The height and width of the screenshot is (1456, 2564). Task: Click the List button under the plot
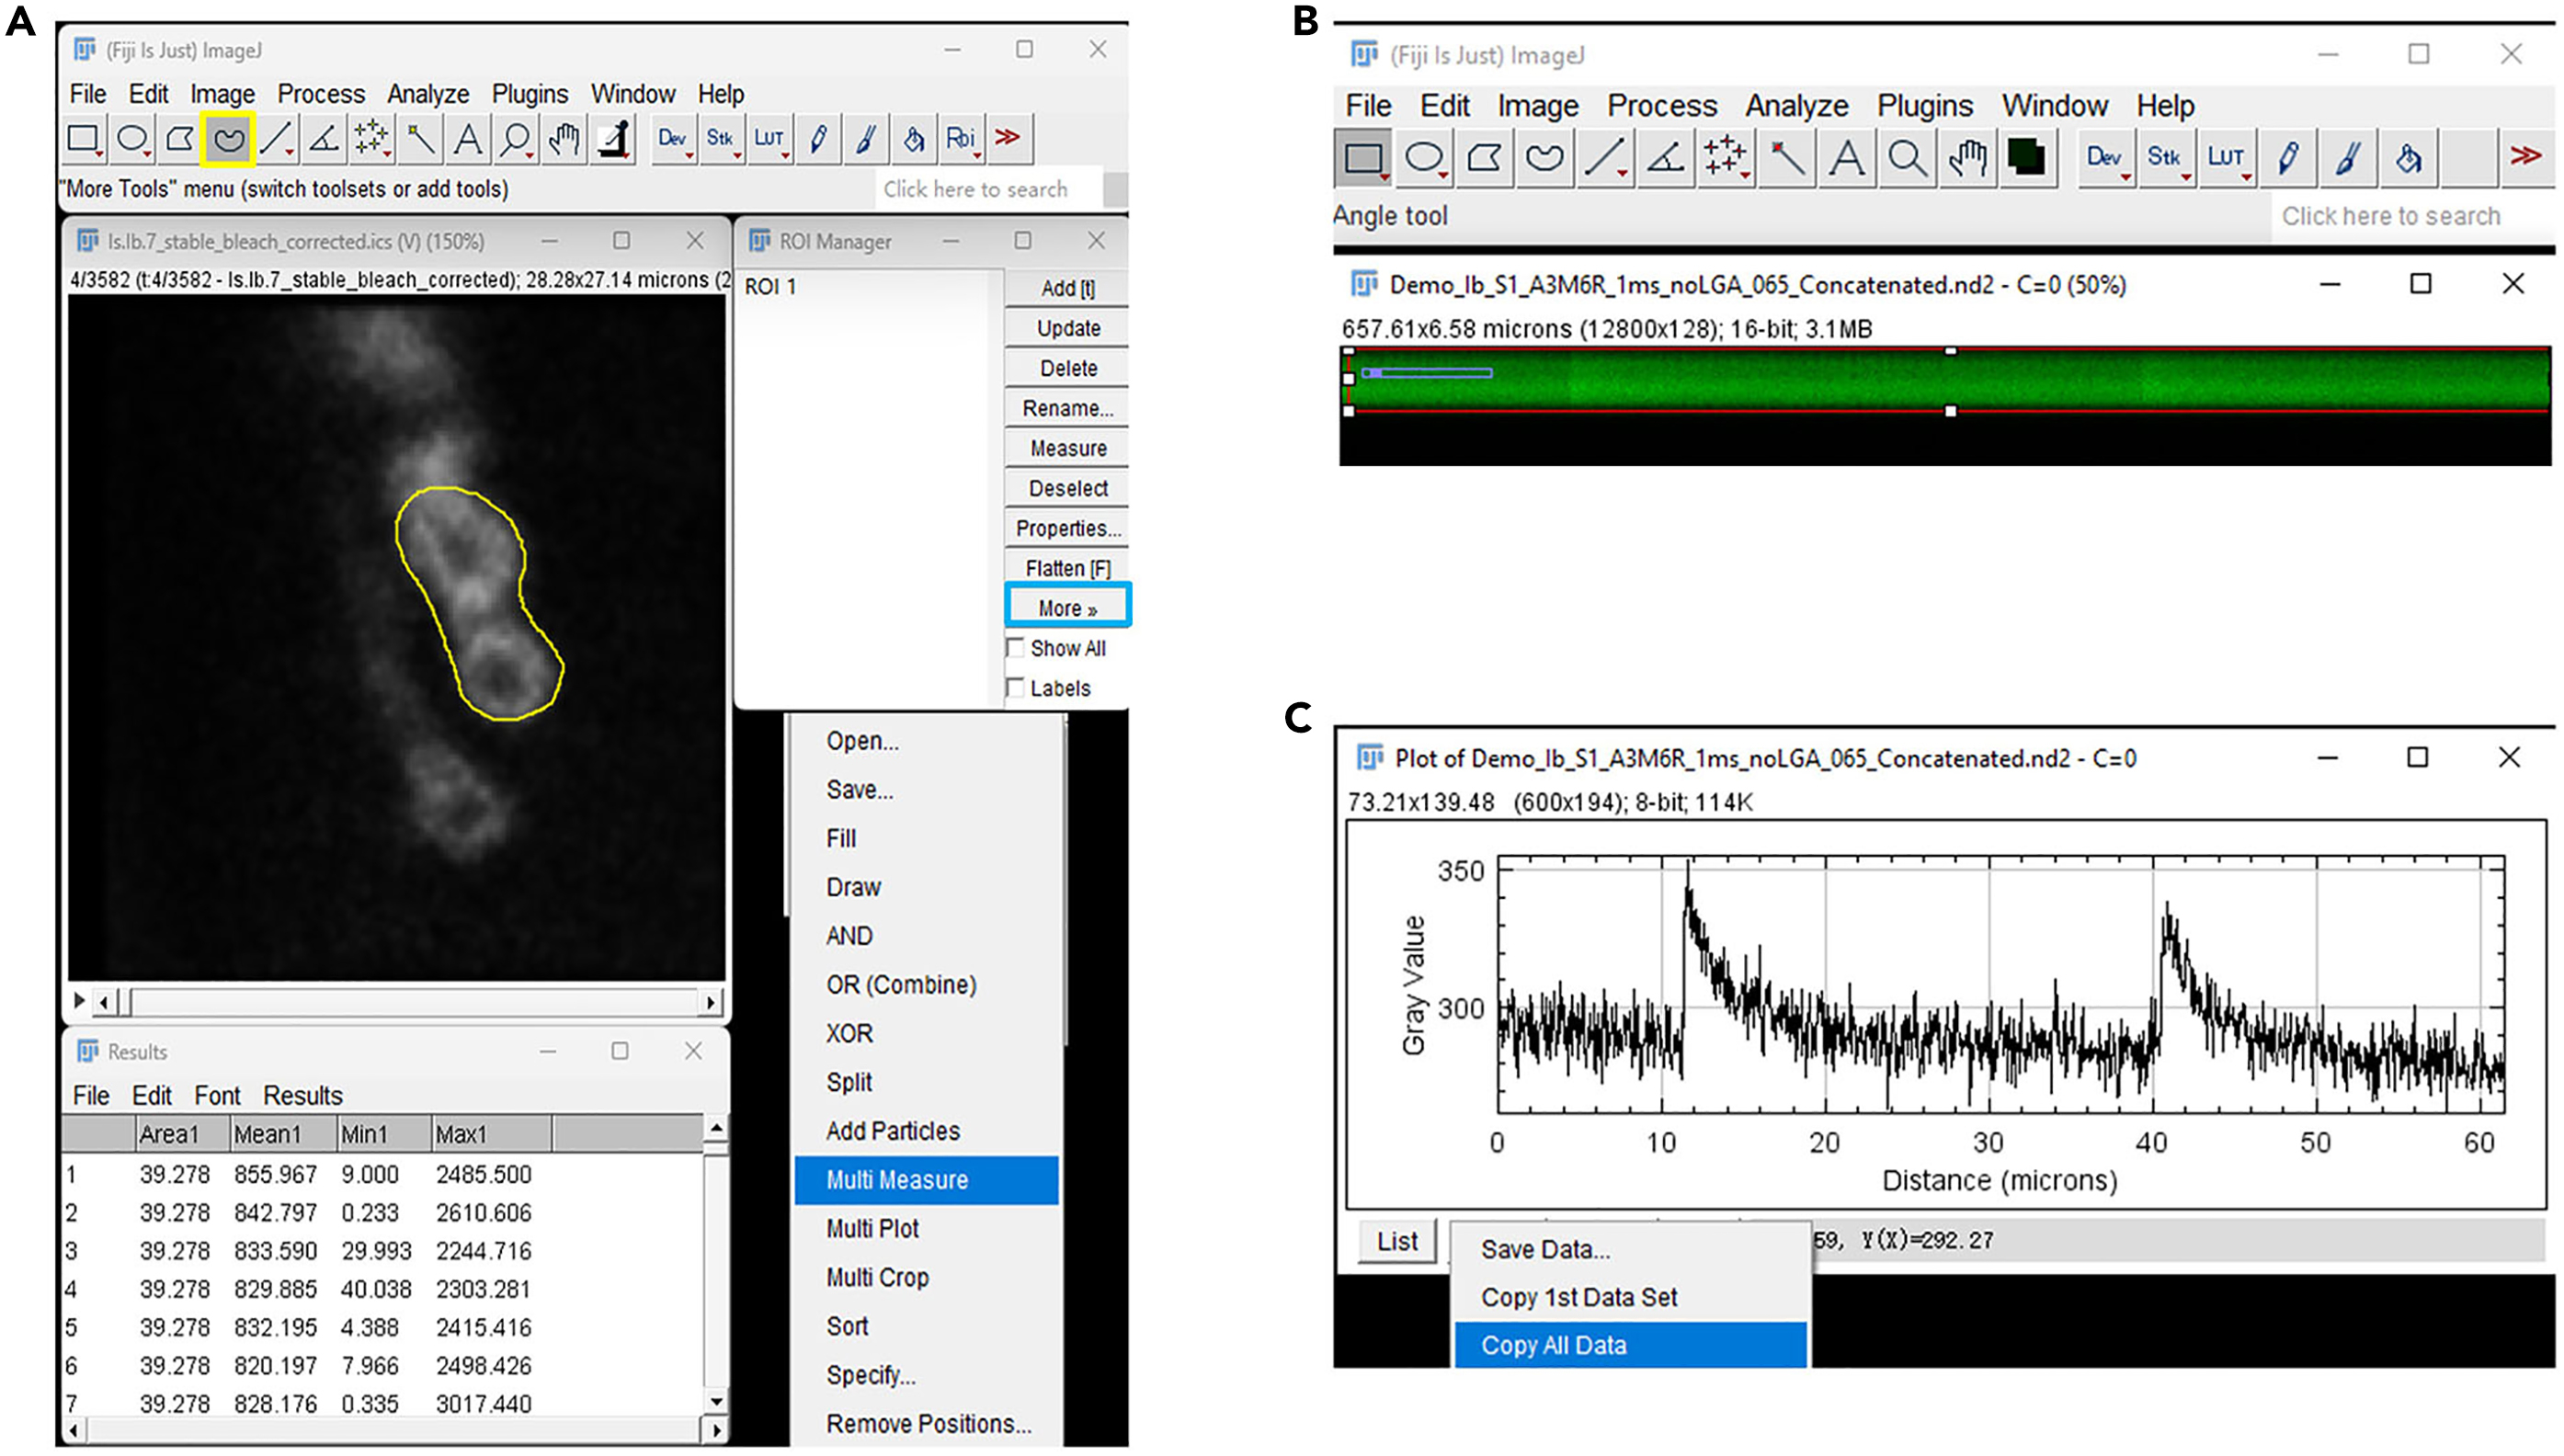point(1396,1241)
